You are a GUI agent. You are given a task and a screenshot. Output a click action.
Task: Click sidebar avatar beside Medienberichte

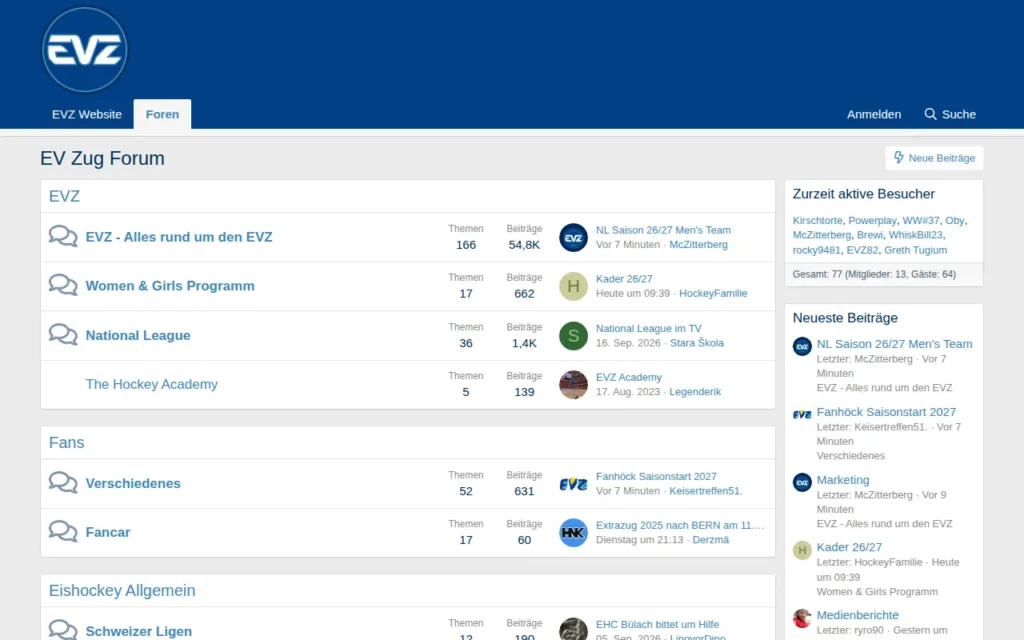pyautogui.click(x=802, y=618)
